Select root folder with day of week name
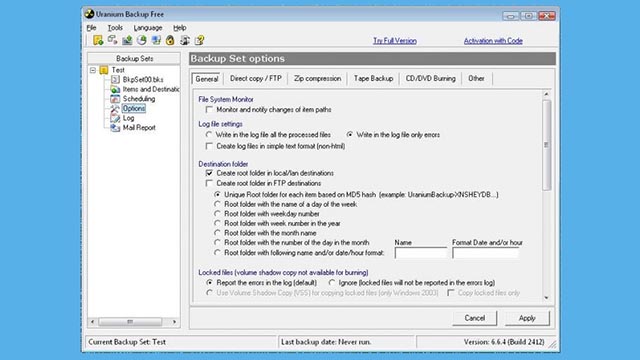Image resolution: width=640 pixels, height=360 pixels. tap(218, 204)
